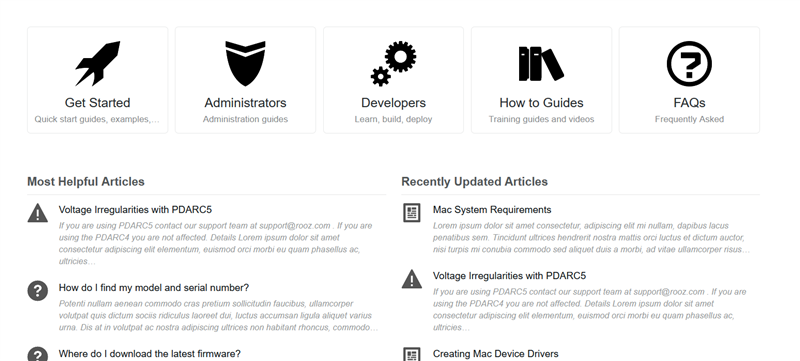Screen dimensions: 800x361
Task: Click document icon beside Creating Mac Device Drivers
Action: click(412, 354)
